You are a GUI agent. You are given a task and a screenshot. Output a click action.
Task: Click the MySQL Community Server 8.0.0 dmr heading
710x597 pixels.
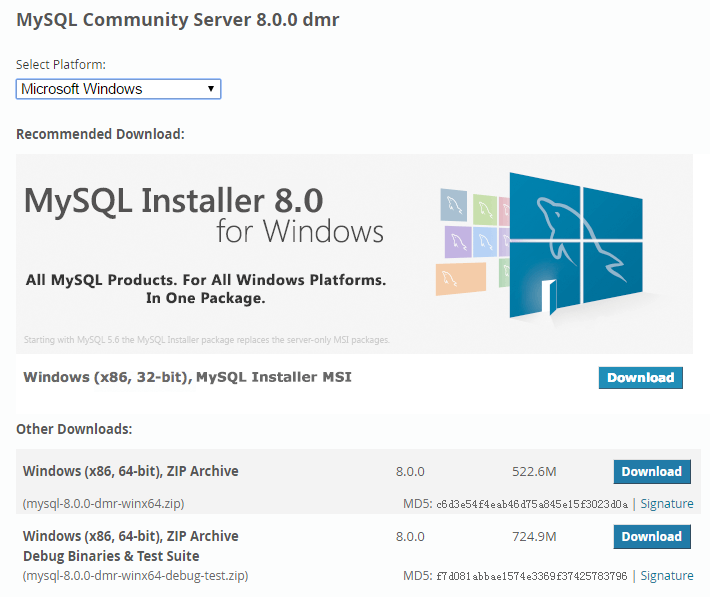pos(178,20)
